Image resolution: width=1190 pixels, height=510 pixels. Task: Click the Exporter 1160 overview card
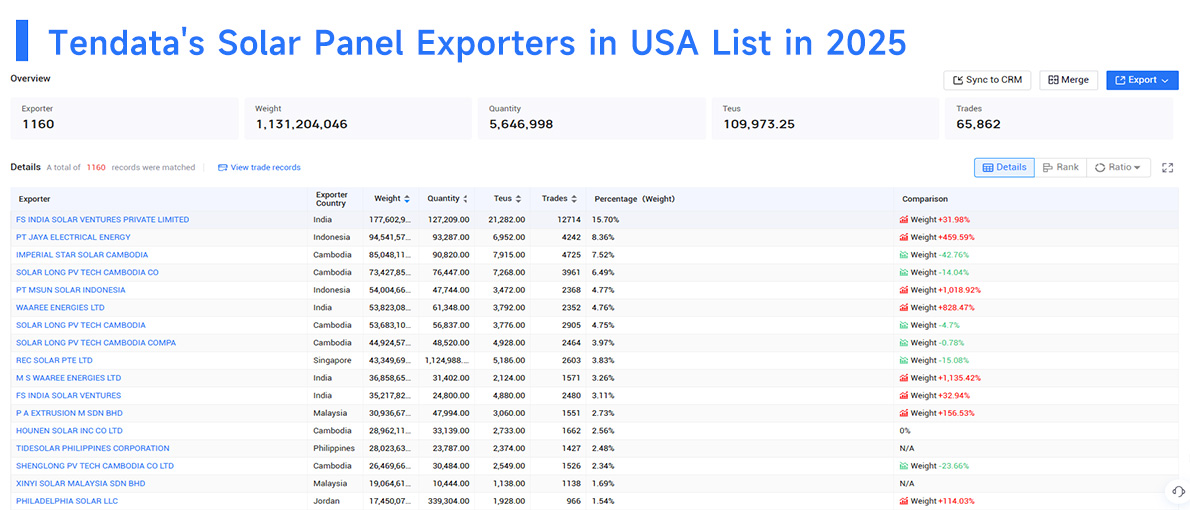[x=123, y=118]
